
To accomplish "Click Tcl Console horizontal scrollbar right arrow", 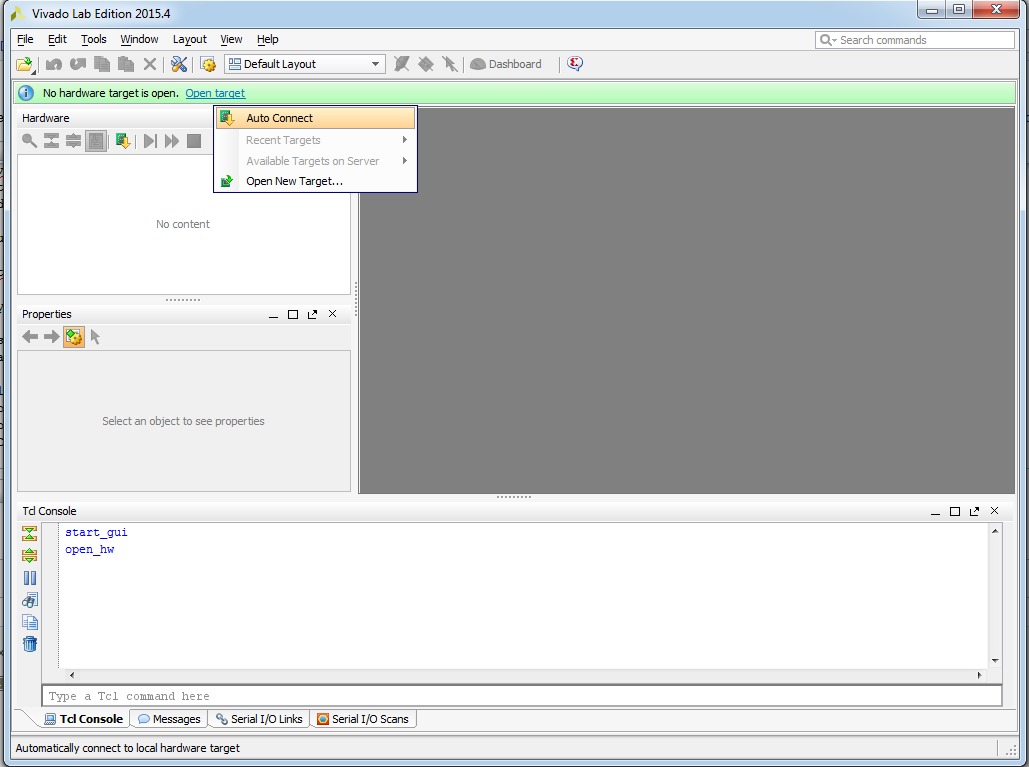I will point(980,675).
